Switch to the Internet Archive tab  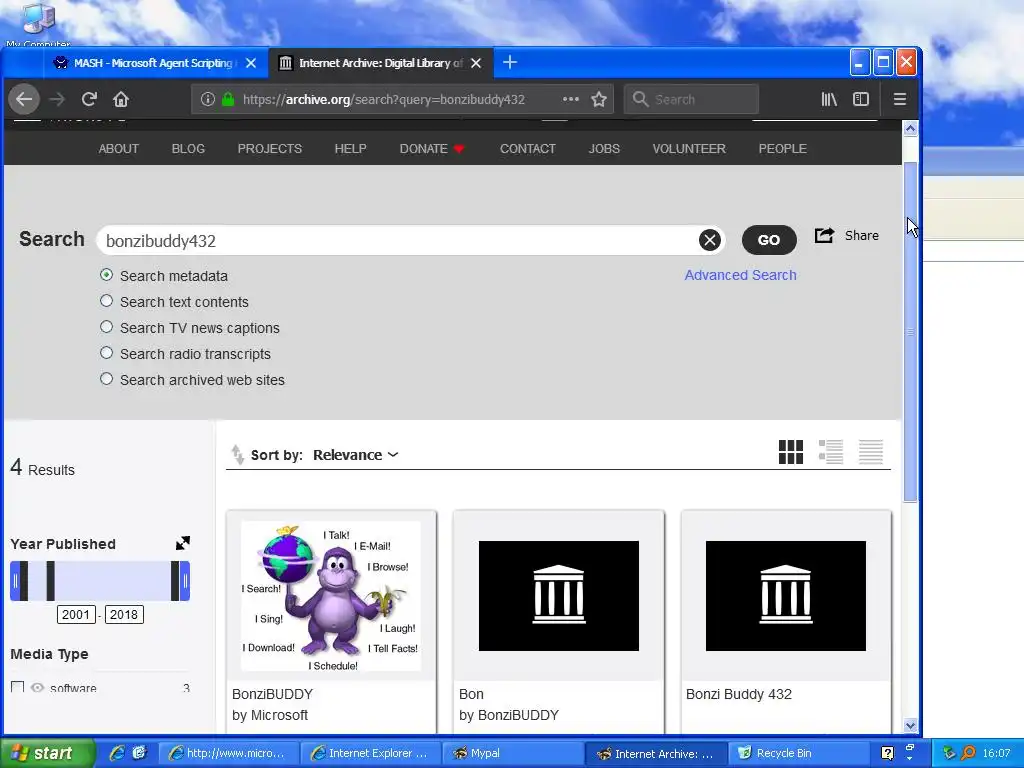click(380, 63)
